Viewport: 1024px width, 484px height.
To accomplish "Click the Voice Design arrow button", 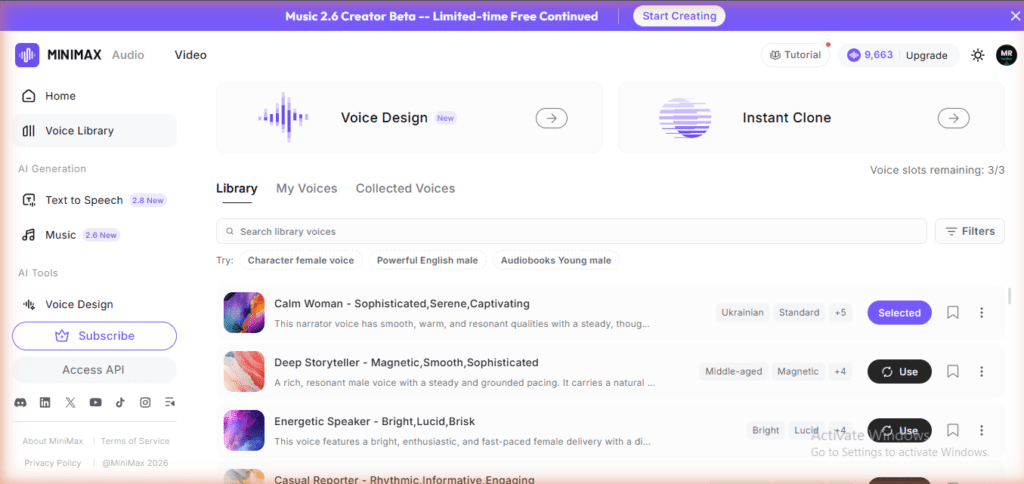I will [x=552, y=118].
